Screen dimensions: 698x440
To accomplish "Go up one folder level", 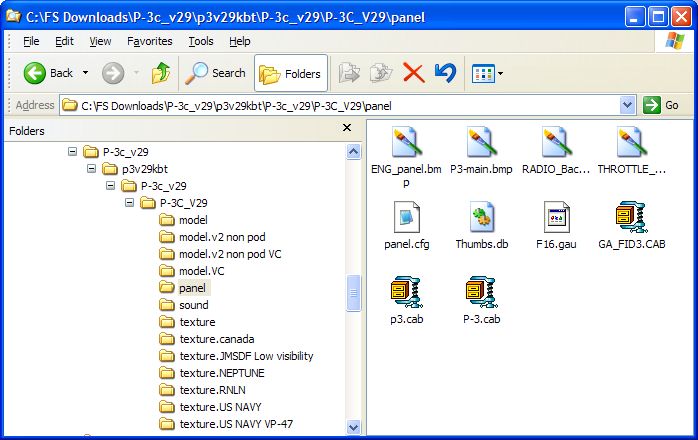I will (161, 73).
